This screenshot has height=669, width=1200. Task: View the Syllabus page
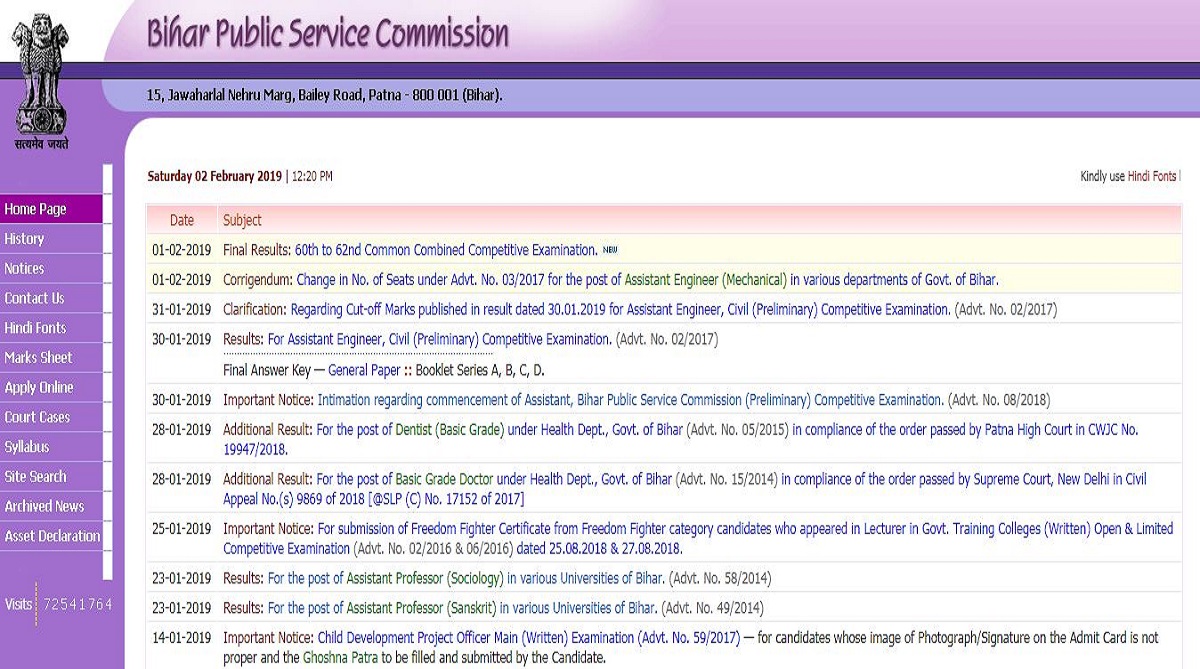point(51,447)
